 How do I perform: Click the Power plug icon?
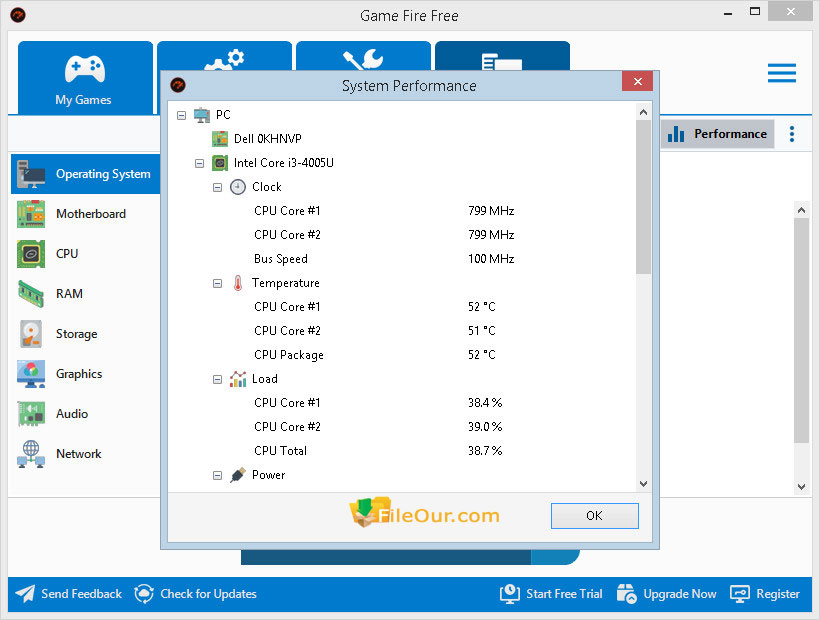(238, 475)
